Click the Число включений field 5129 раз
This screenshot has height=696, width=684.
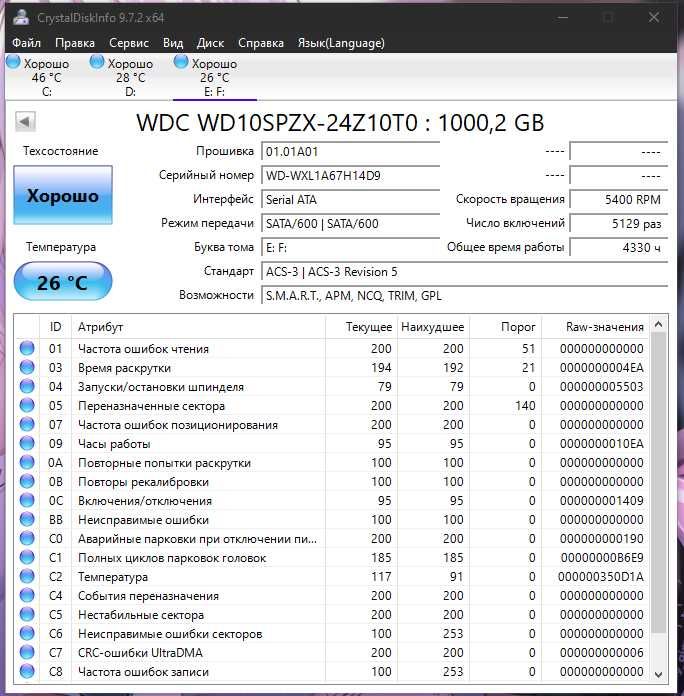tap(619, 224)
